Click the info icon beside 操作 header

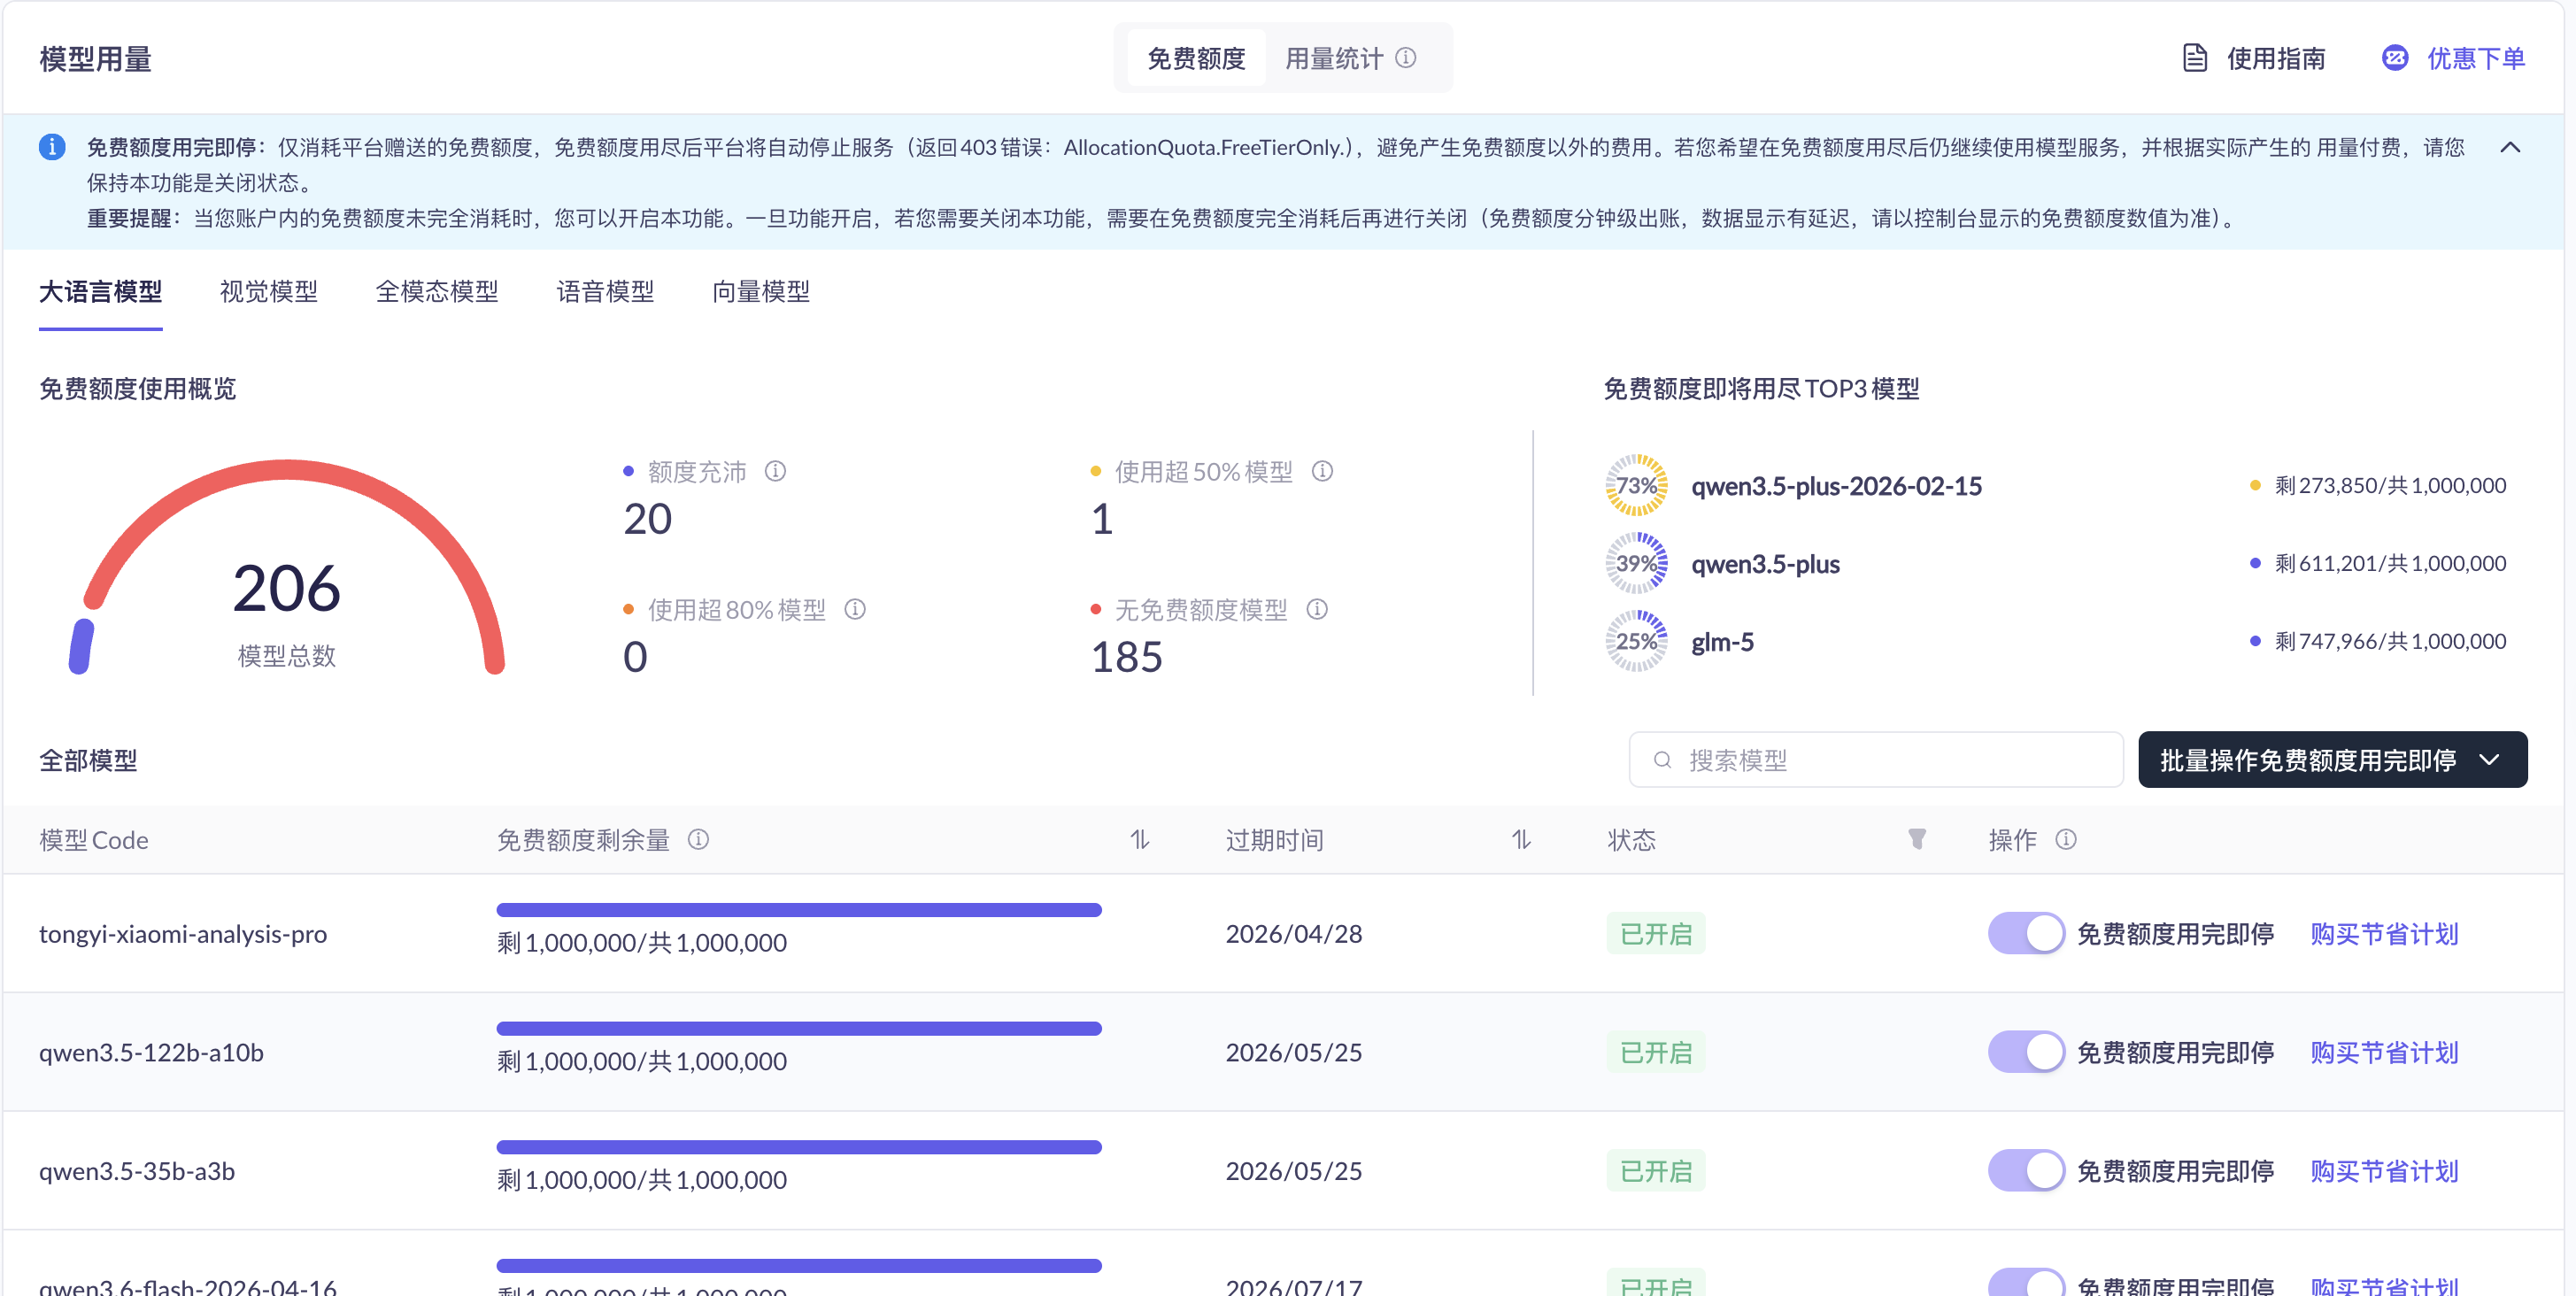tap(2066, 839)
